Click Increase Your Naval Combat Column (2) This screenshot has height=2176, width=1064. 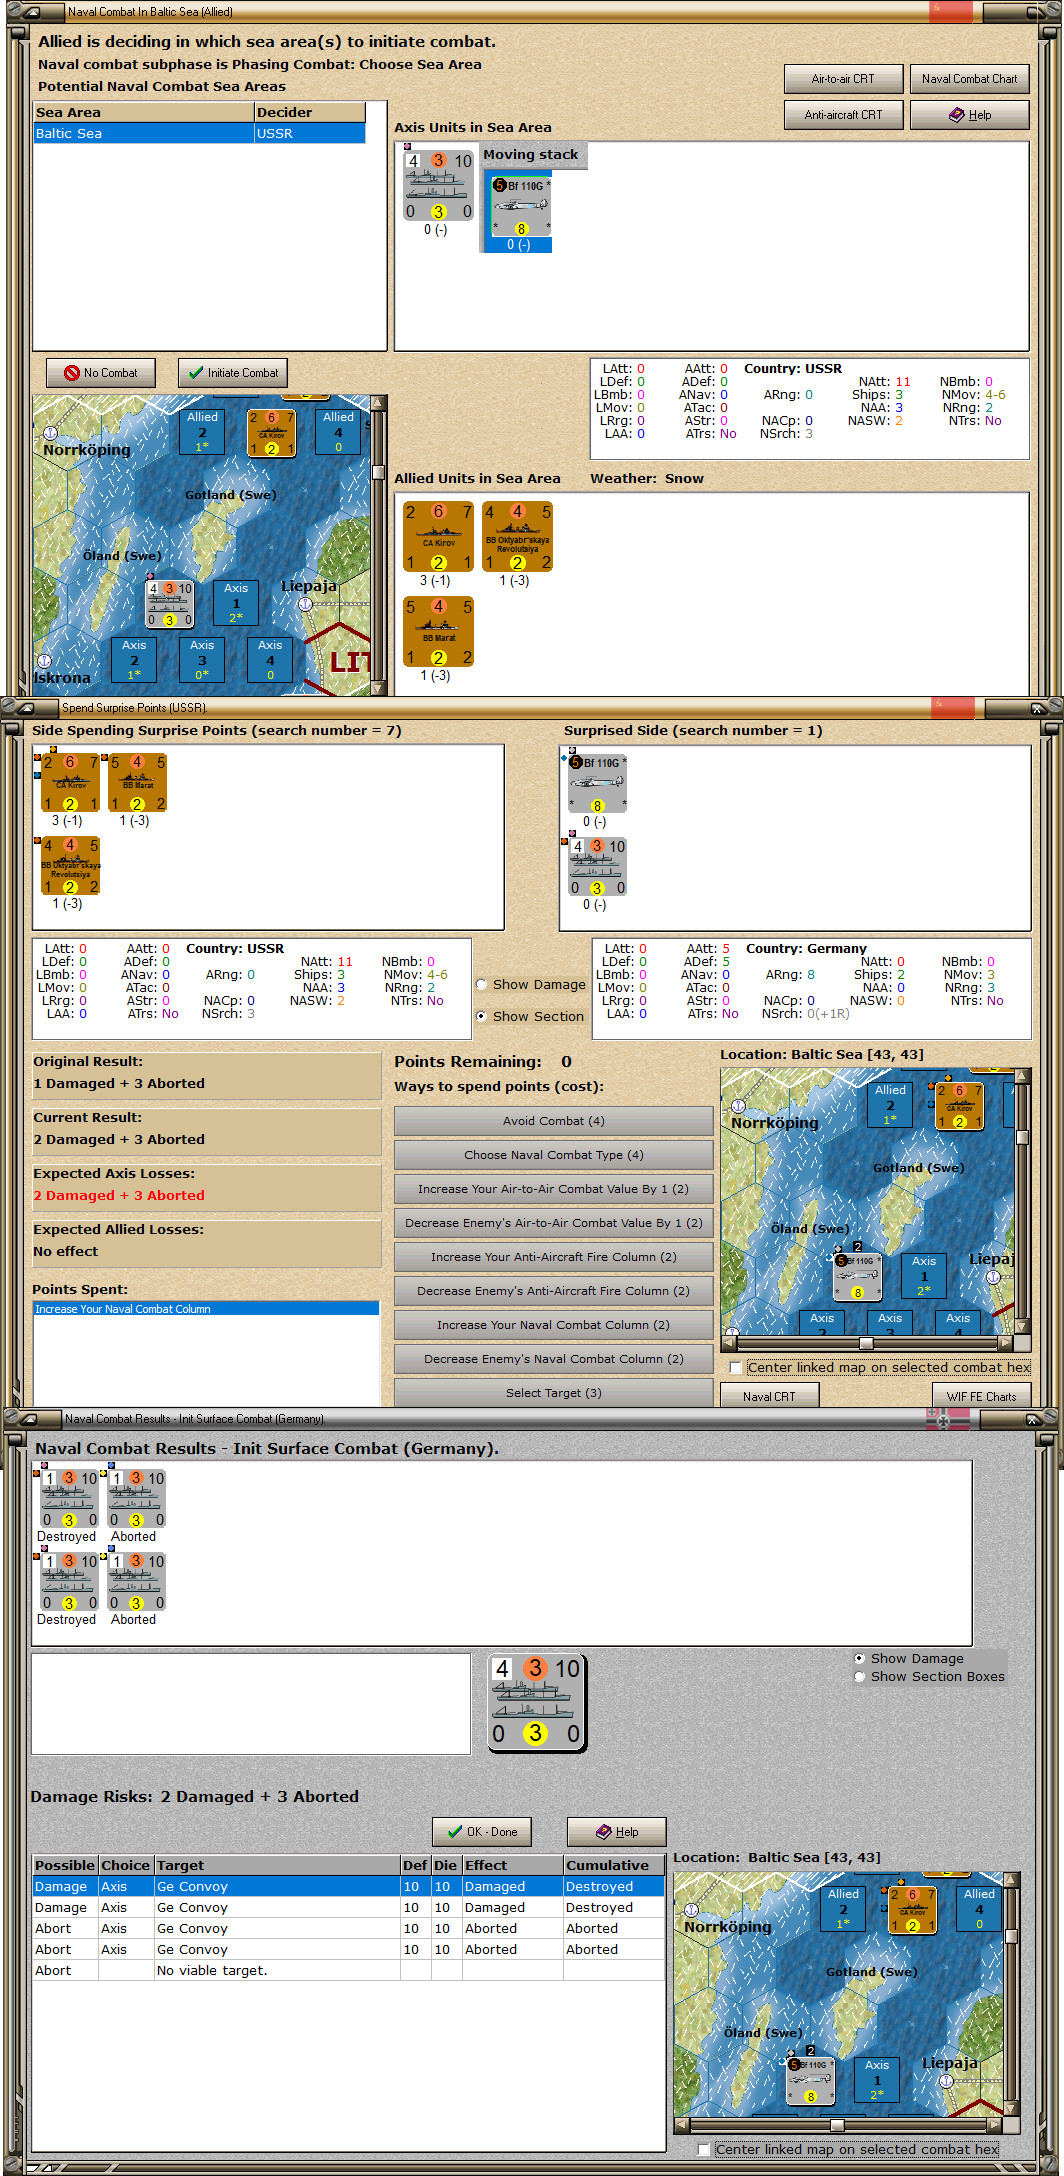pos(553,1325)
